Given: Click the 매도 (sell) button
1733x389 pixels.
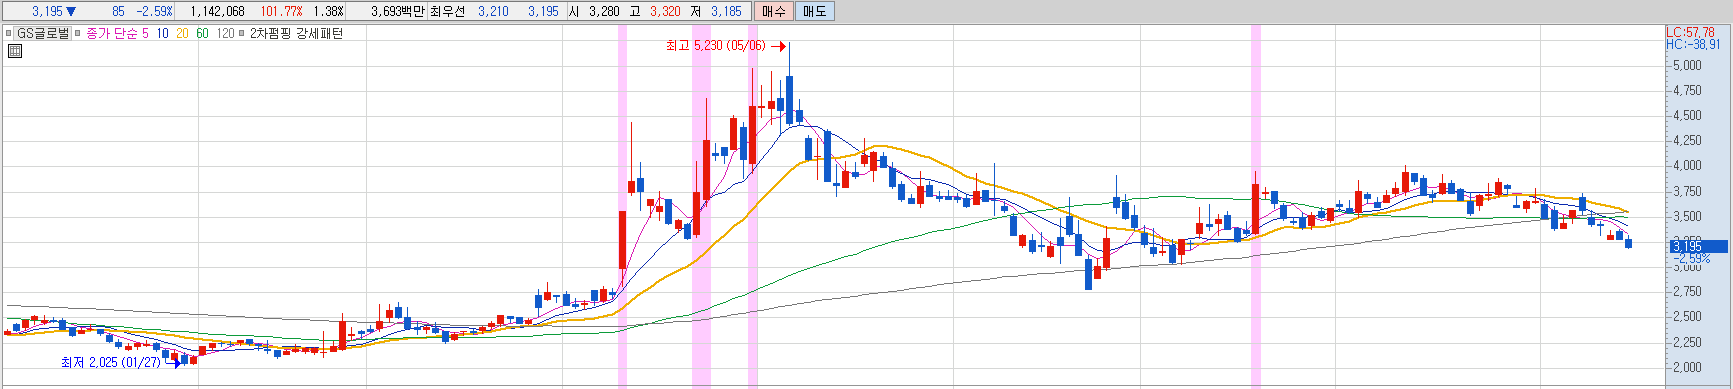Looking at the screenshot, I should pos(814,11).
